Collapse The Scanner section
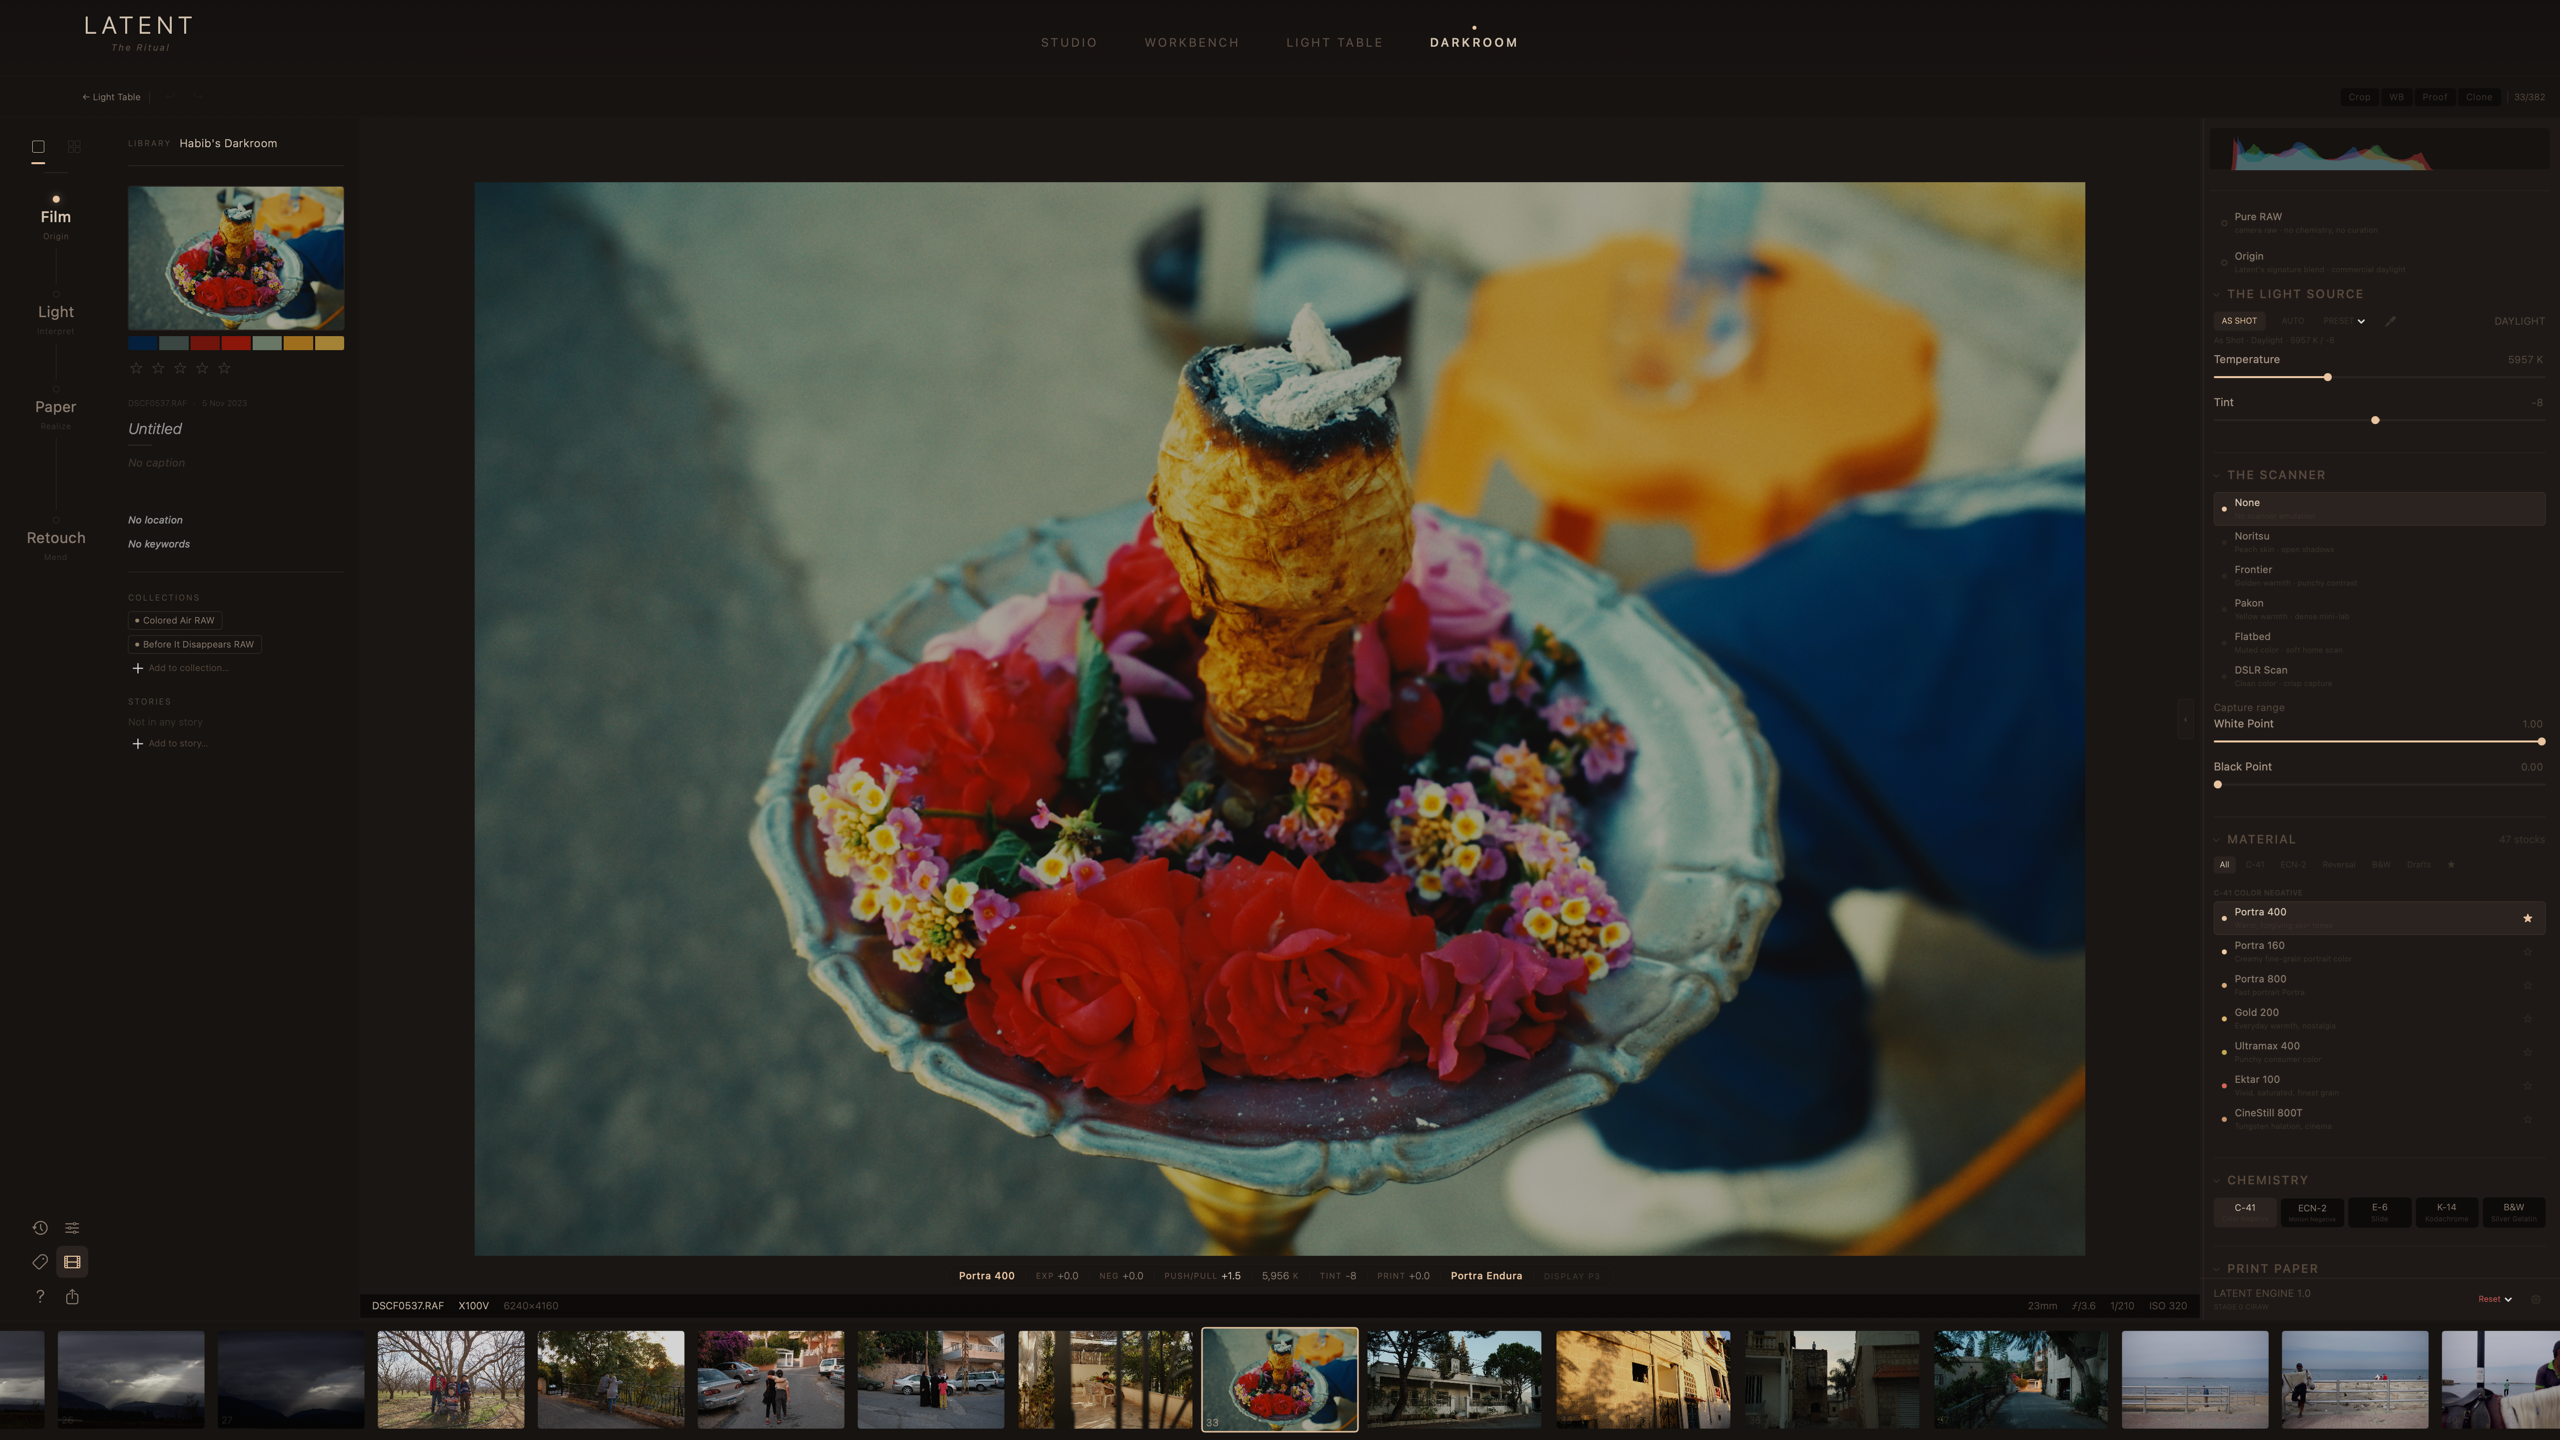Image resolution: width=2560 pixels, height=1440 pixels. click(x=2217, y=475)
